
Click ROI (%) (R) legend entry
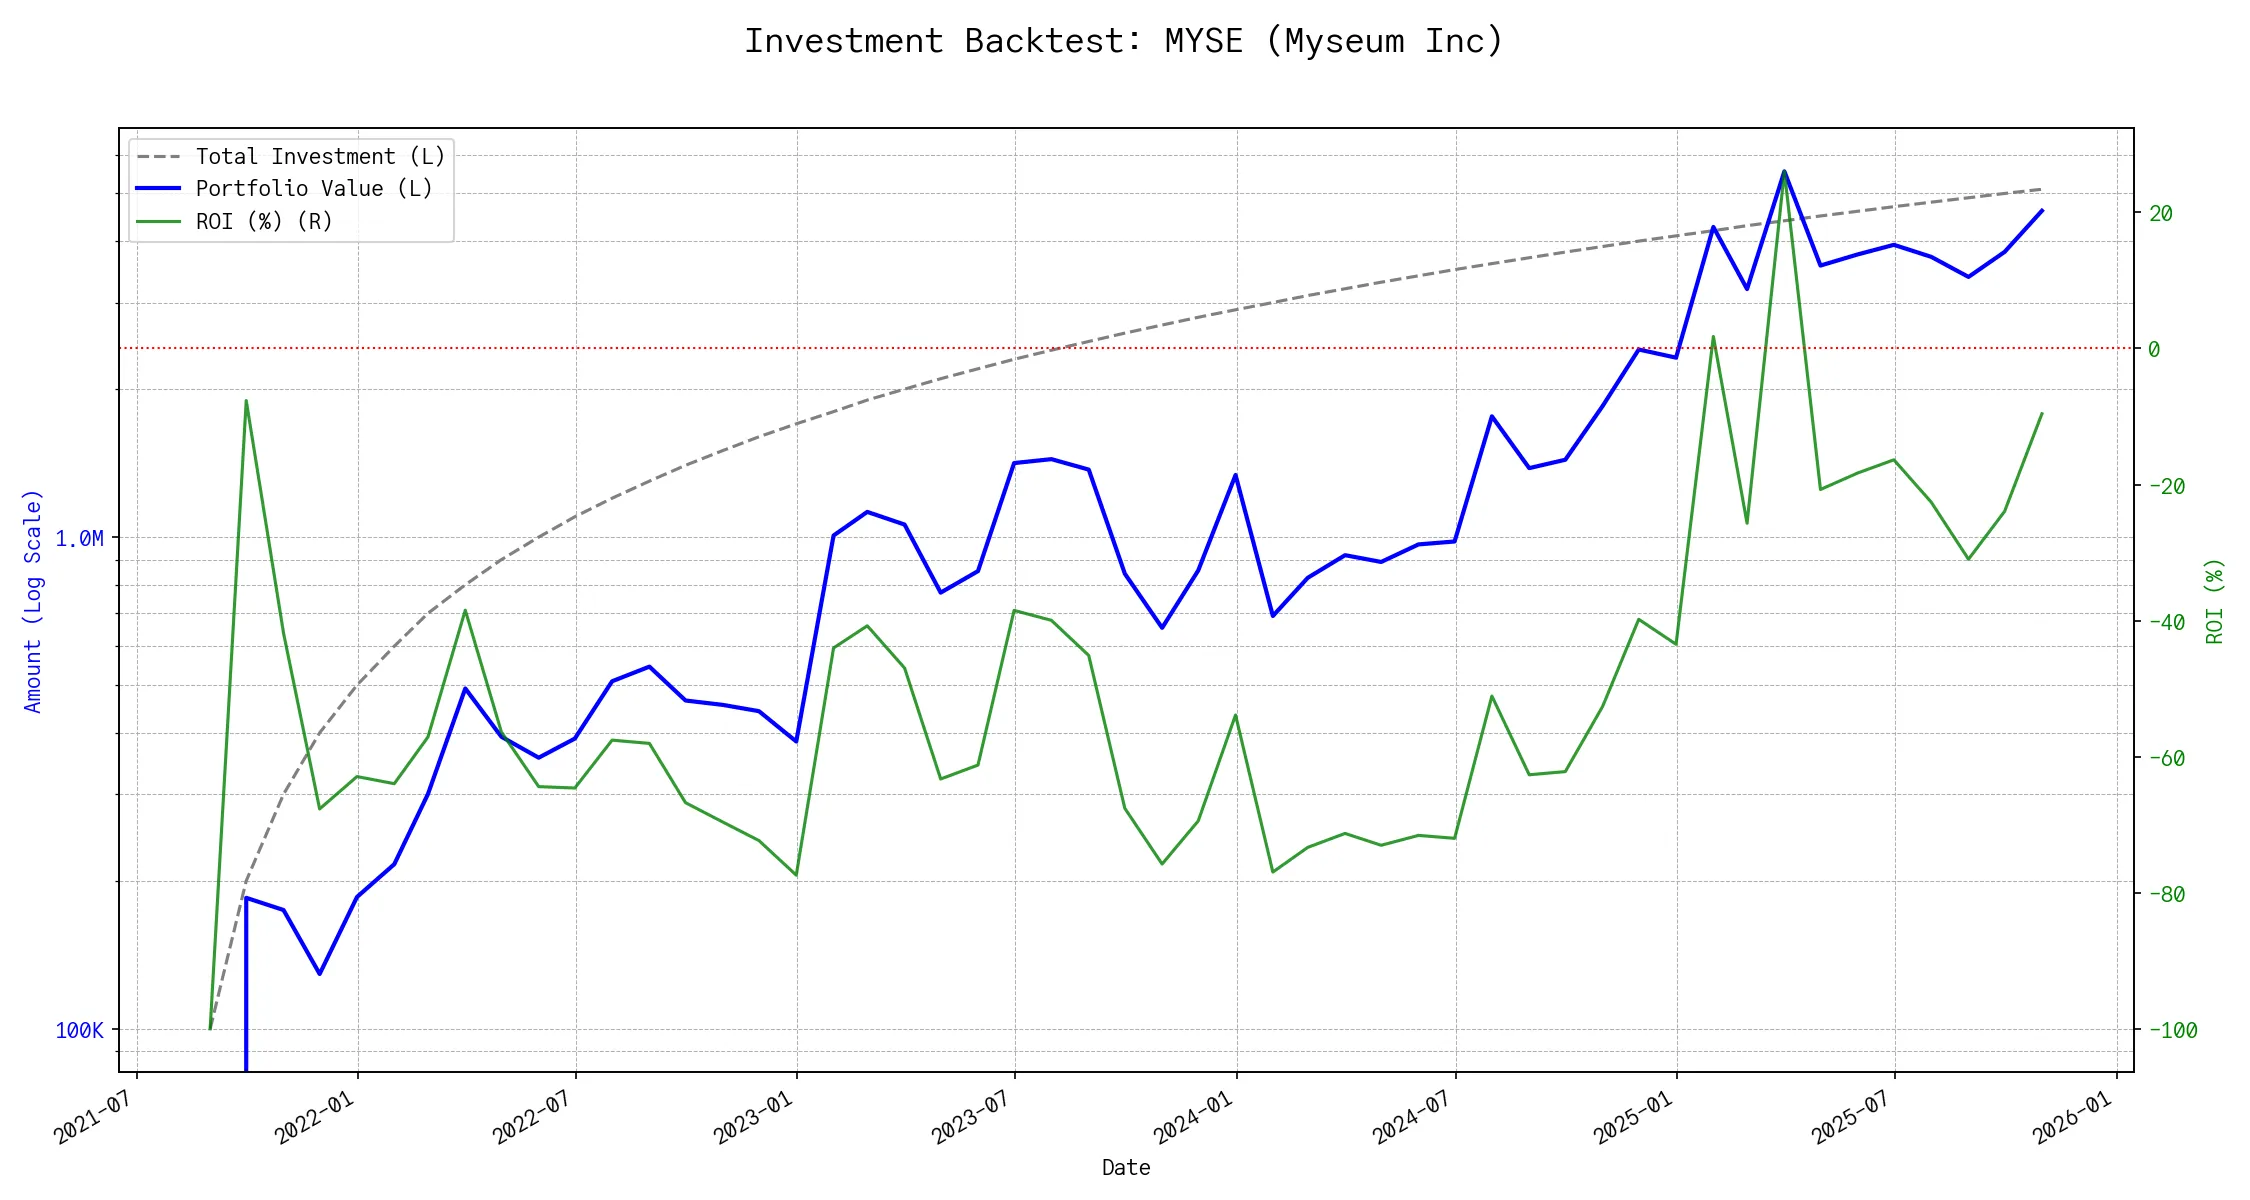point(264,221)
